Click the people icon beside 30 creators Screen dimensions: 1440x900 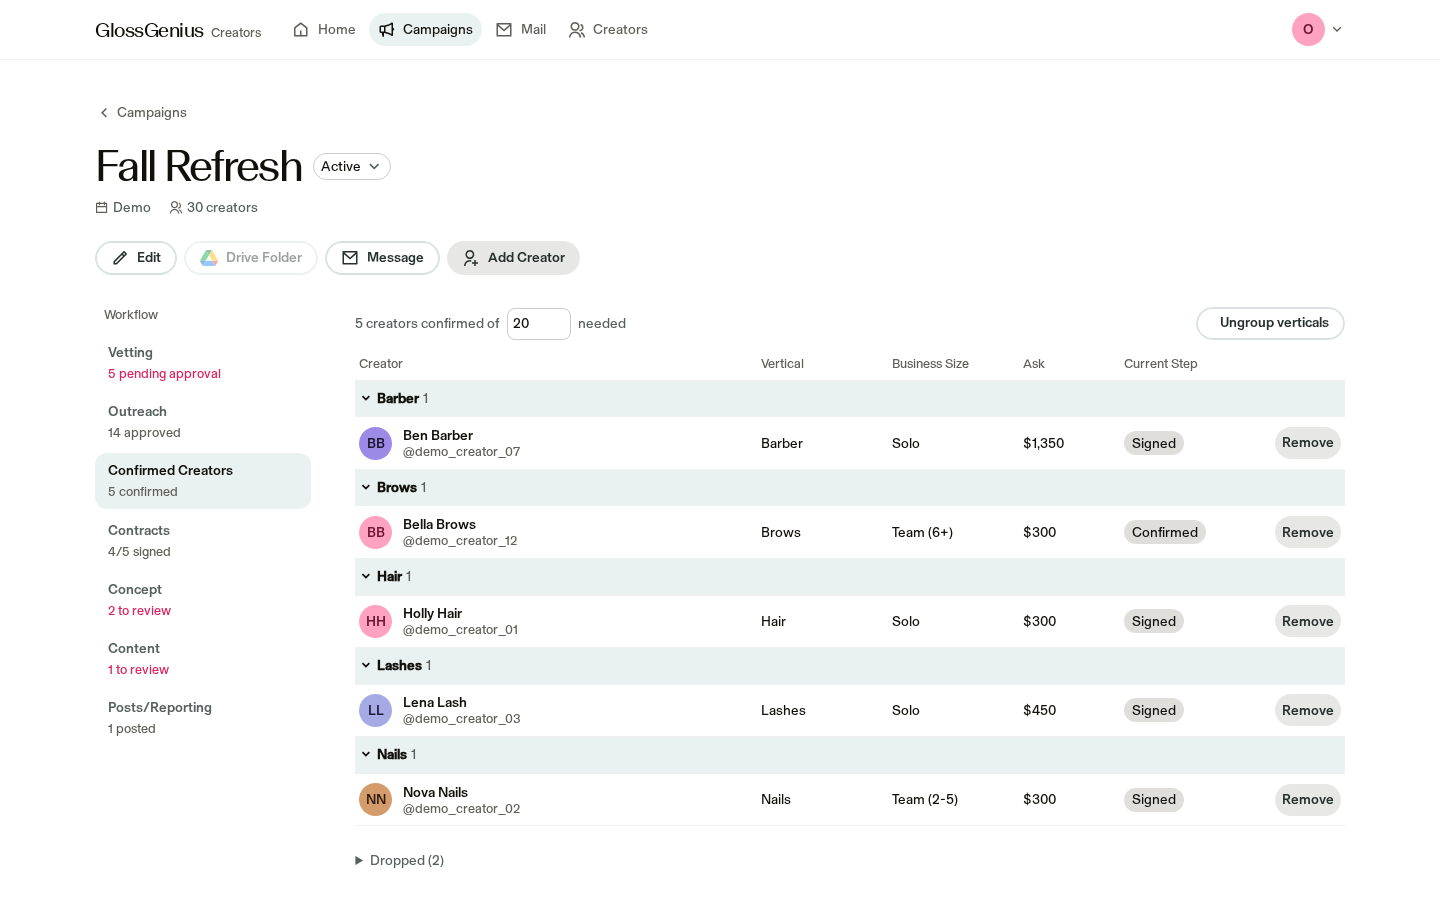click(x=176, y=208)
